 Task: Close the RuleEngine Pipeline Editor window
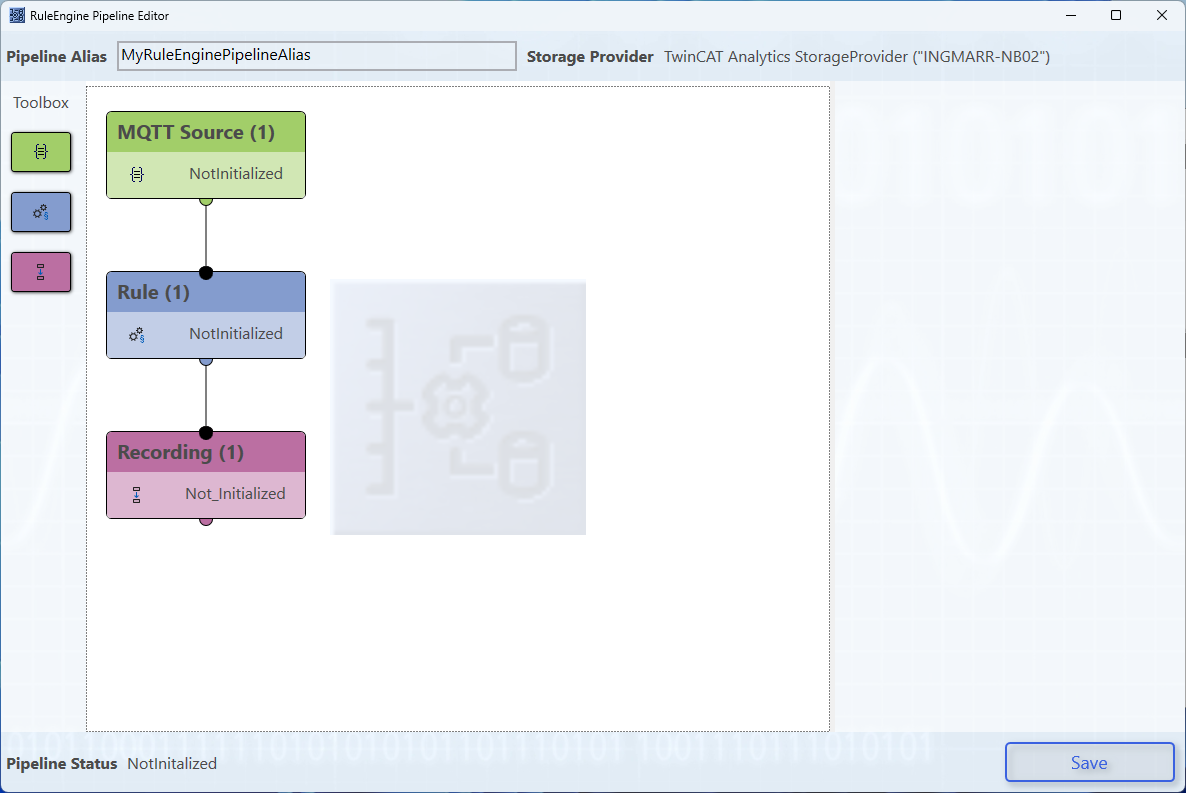click(x=1162, y=15)
